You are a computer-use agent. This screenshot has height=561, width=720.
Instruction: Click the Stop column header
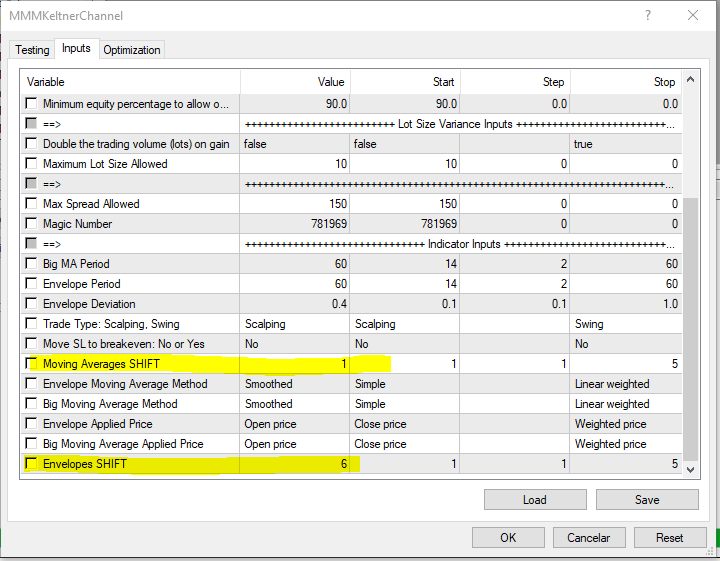626,82
